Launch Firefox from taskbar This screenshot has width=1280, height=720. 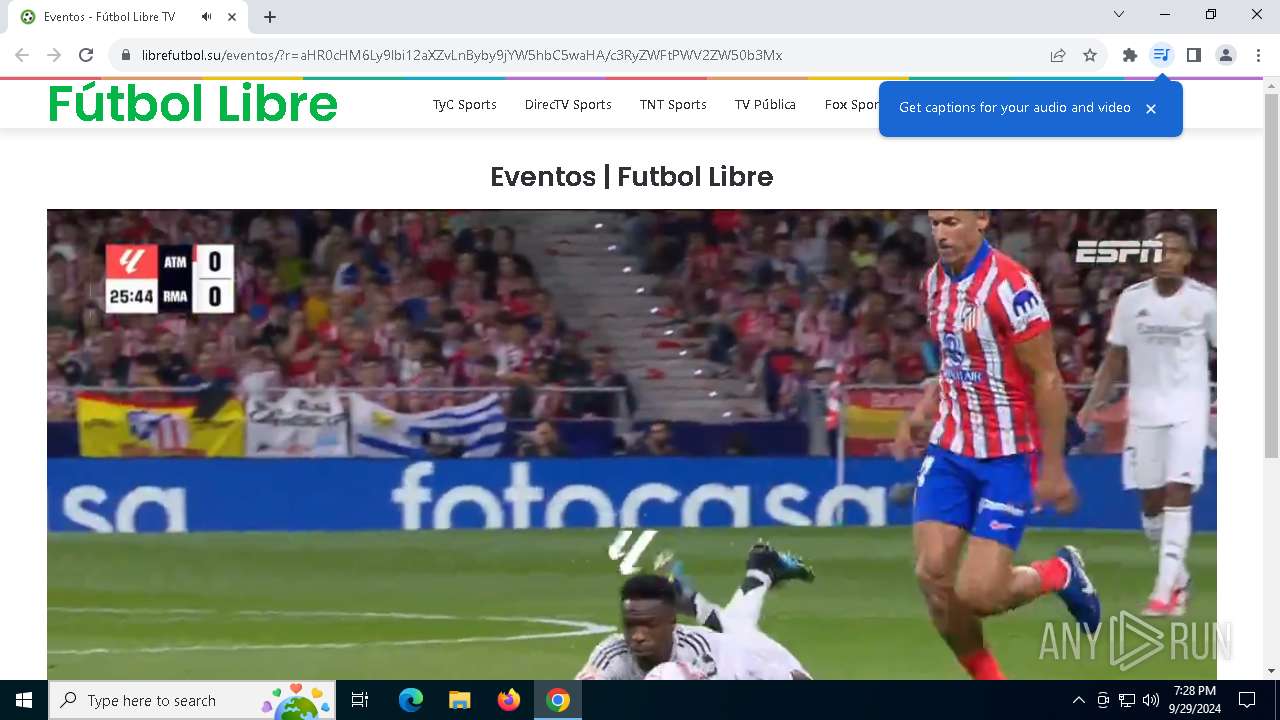[x=509, y=700]
